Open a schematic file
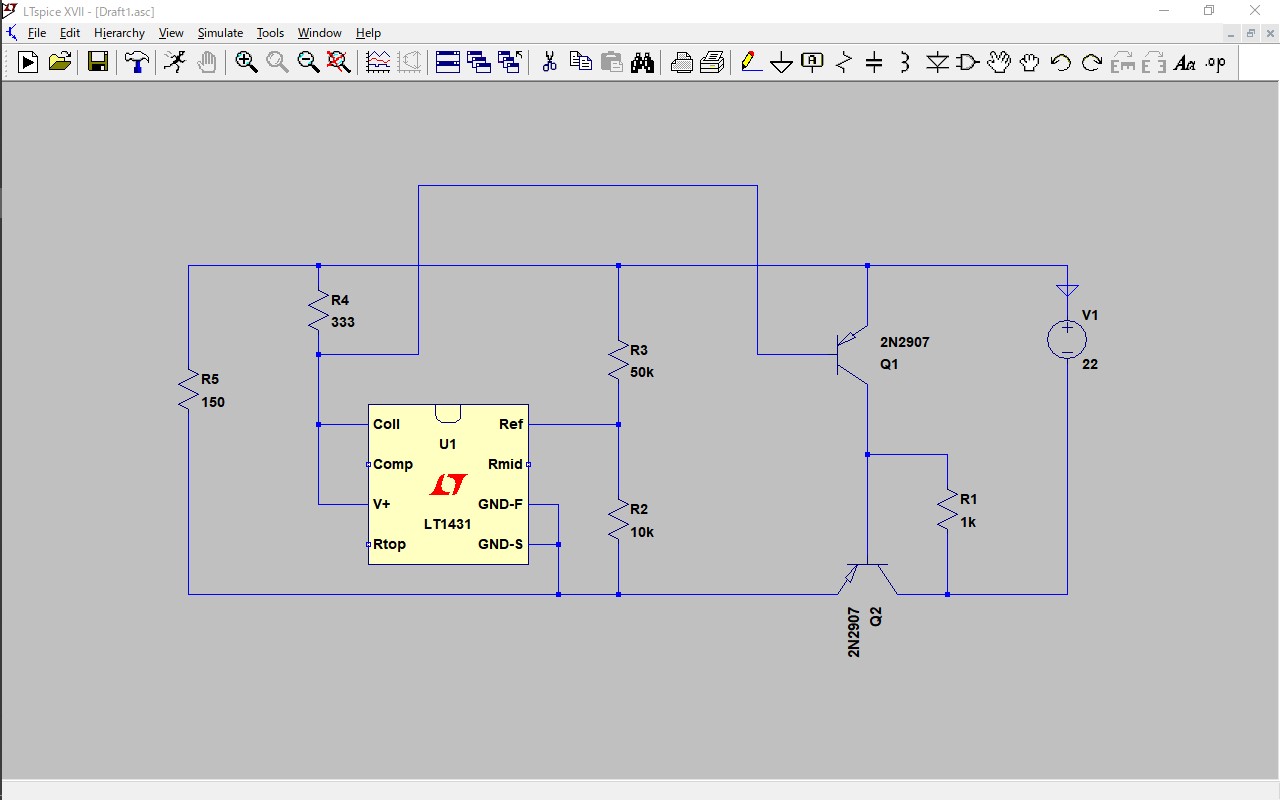This screenshot has height=800, width=1280. coord(60,62)
